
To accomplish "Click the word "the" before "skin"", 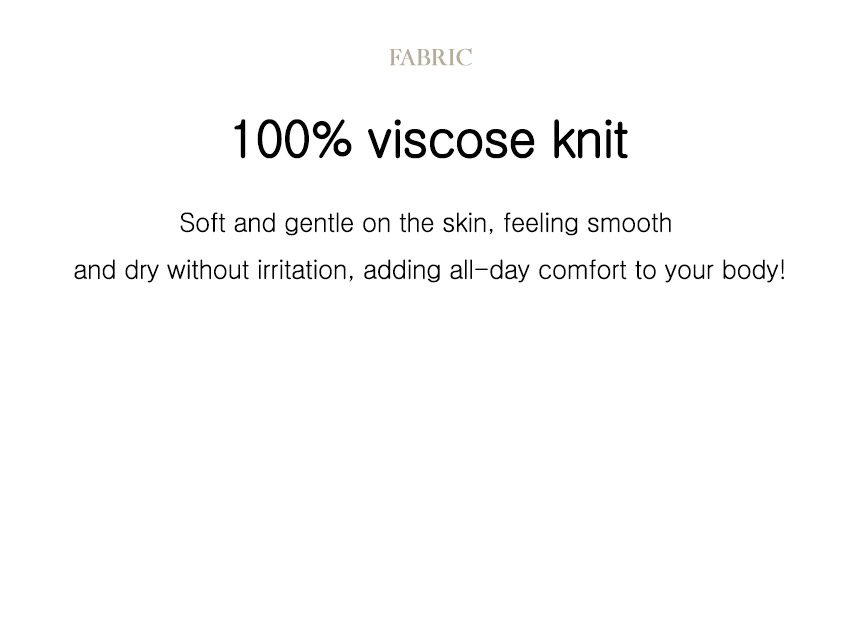I will pos(416,224).
